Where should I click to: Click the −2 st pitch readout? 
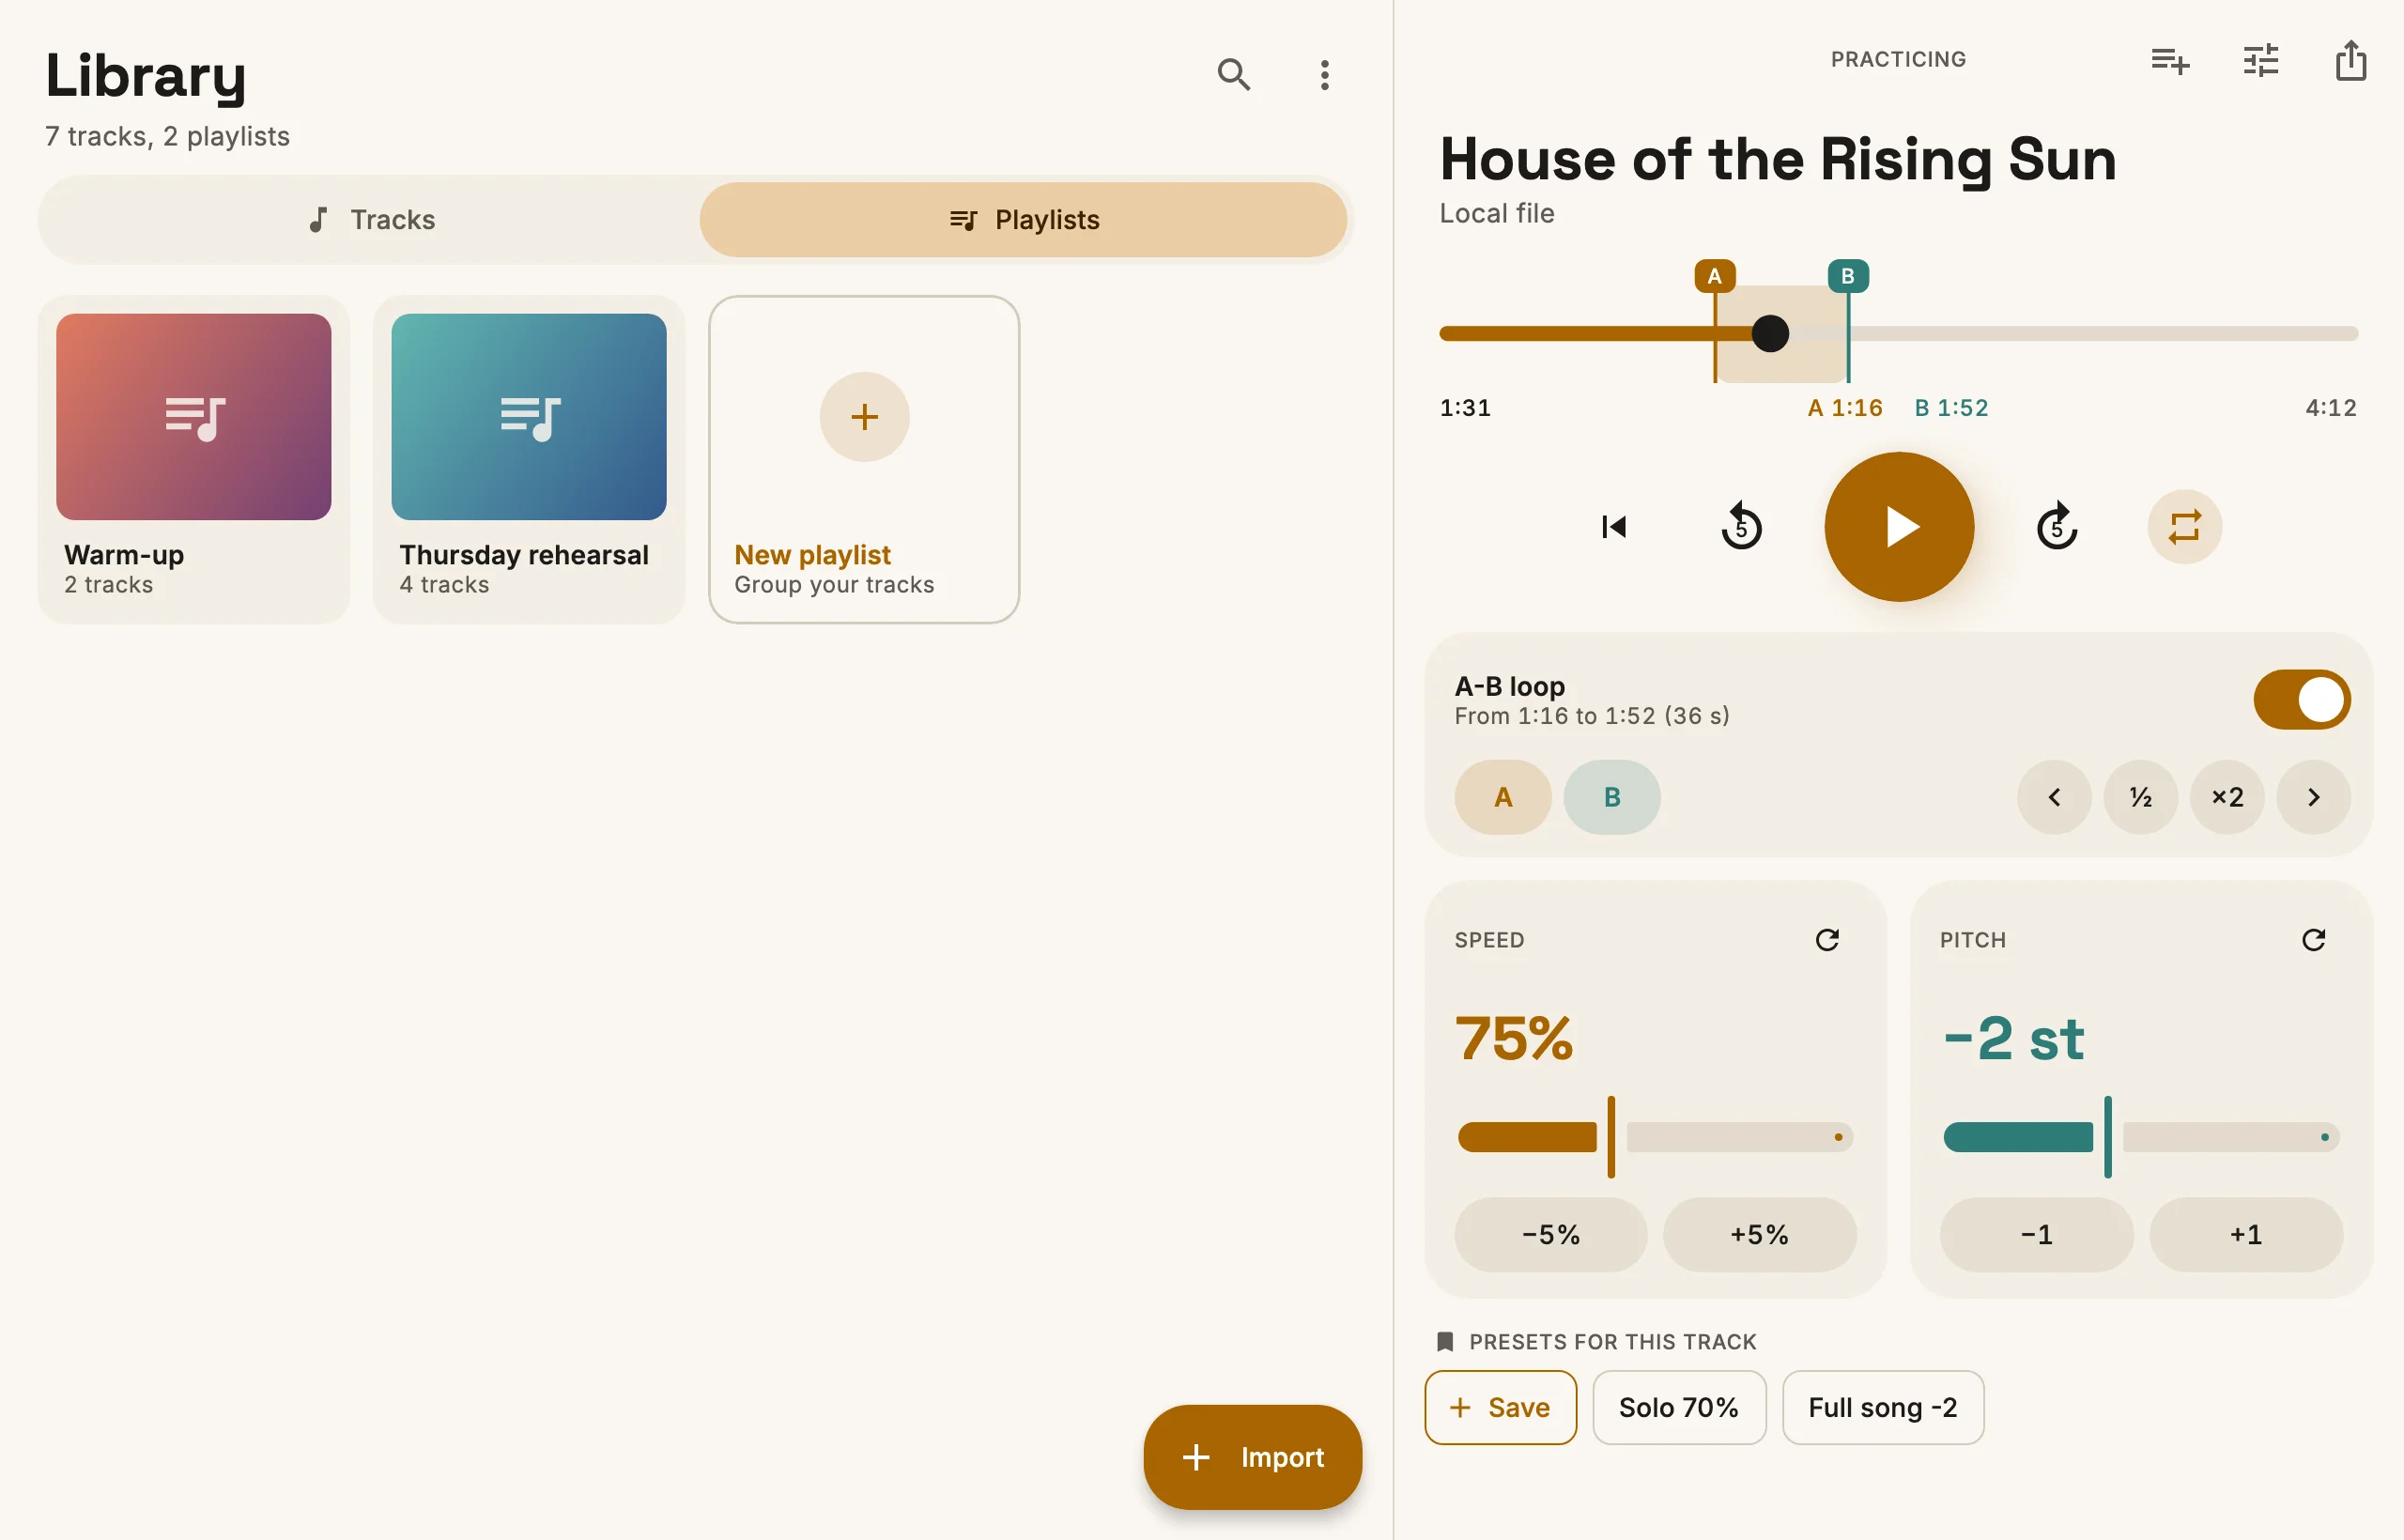click(2013, 1038)
